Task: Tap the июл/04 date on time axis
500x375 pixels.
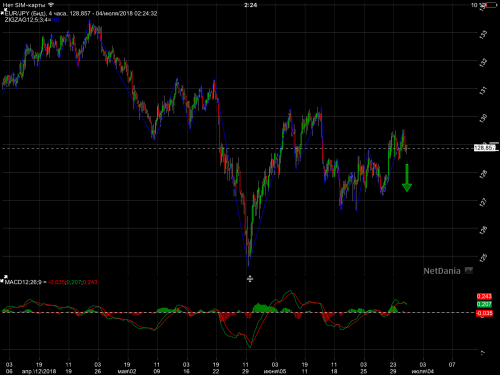Action: click(423, 371)
